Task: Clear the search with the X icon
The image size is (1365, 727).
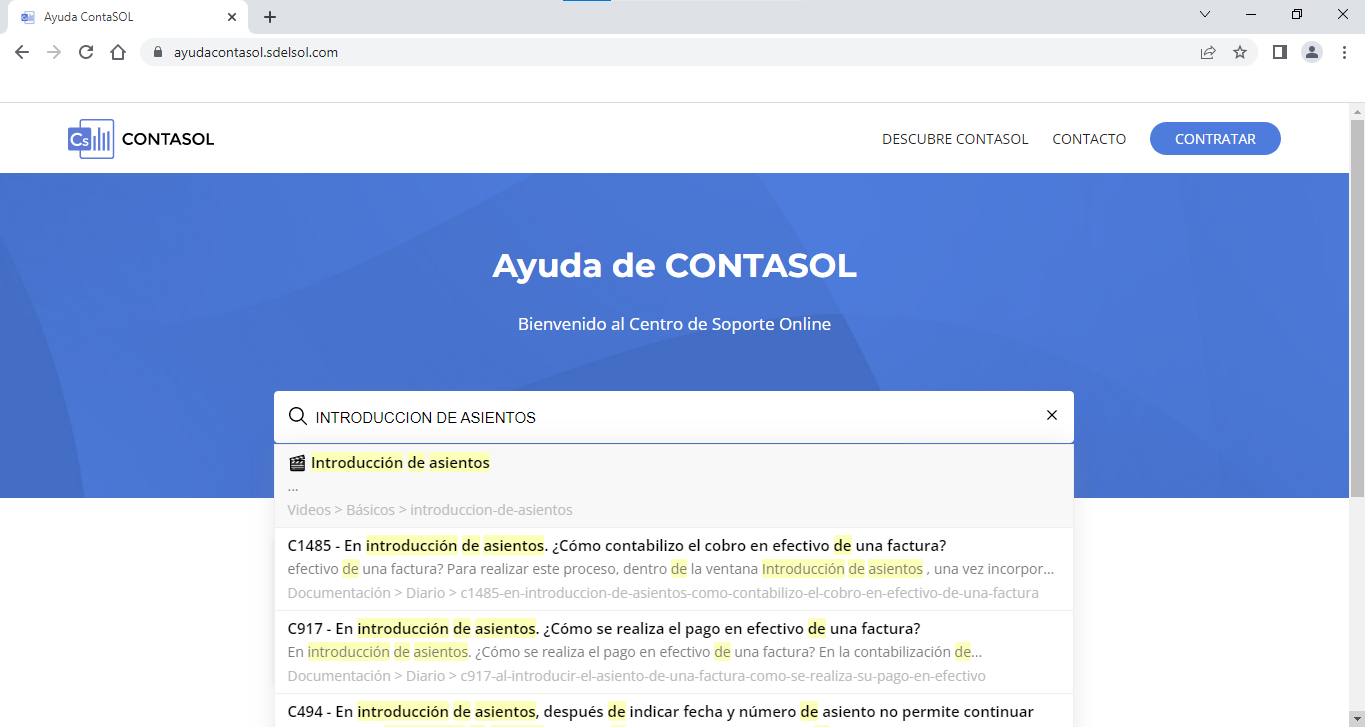Action: (1051, 415)
